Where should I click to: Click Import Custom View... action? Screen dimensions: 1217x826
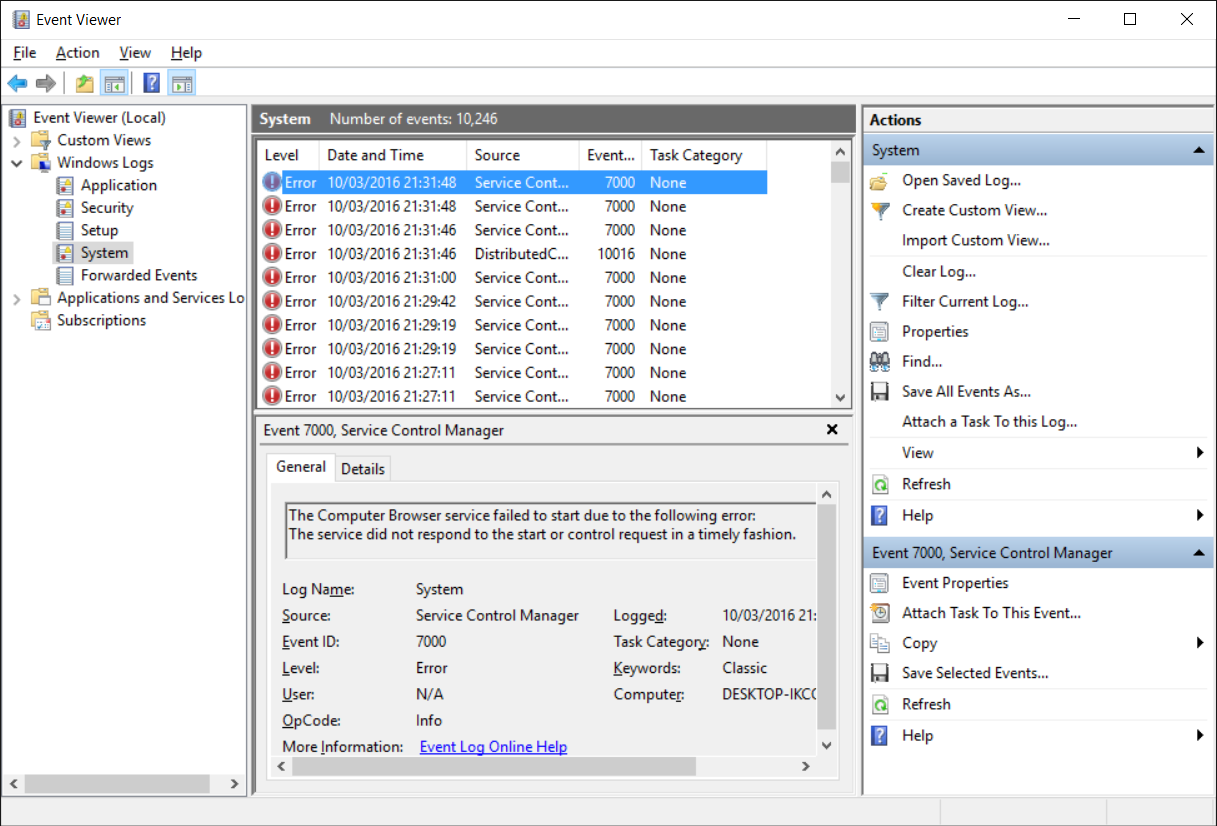tap(976, 240)
